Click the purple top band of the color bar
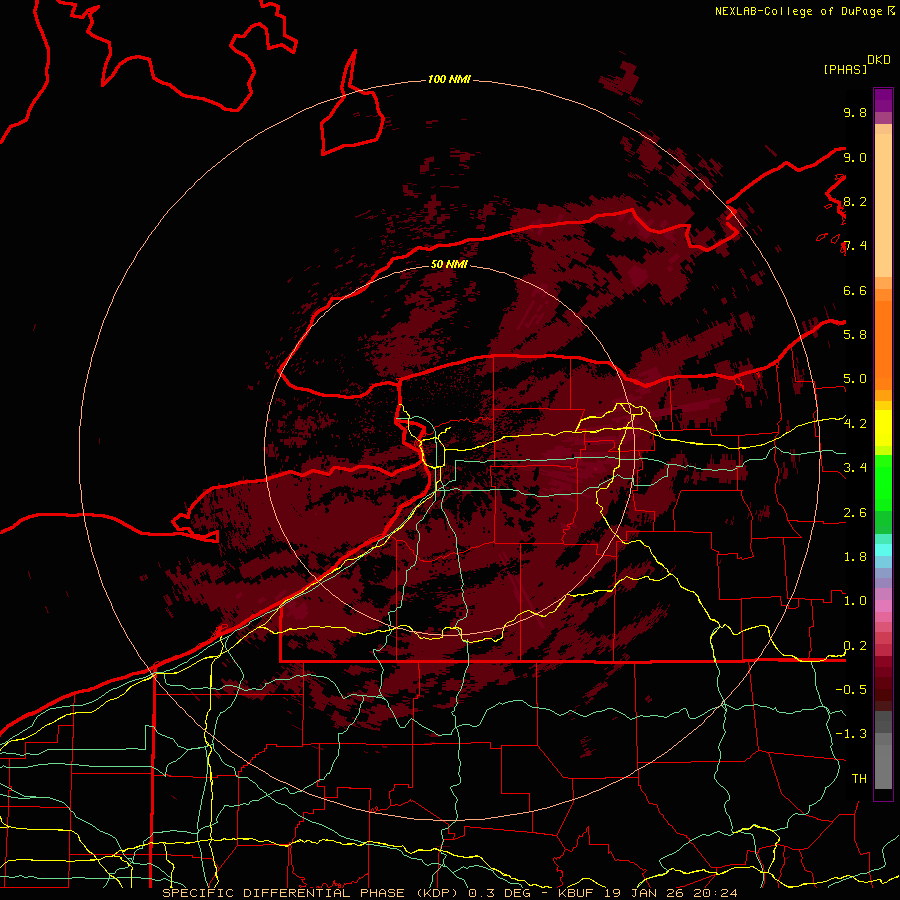This screenshot has height=900, width=900. pyautogui.click(x=883, y=100)
